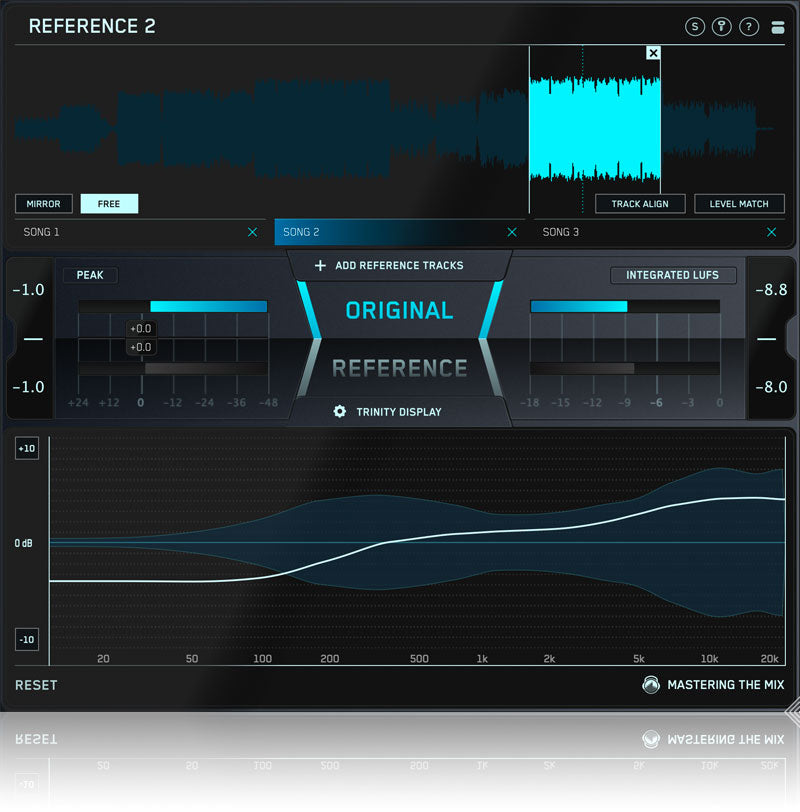
Task: Click the MASTERING THE MIX text link
Action: [726, 685]
